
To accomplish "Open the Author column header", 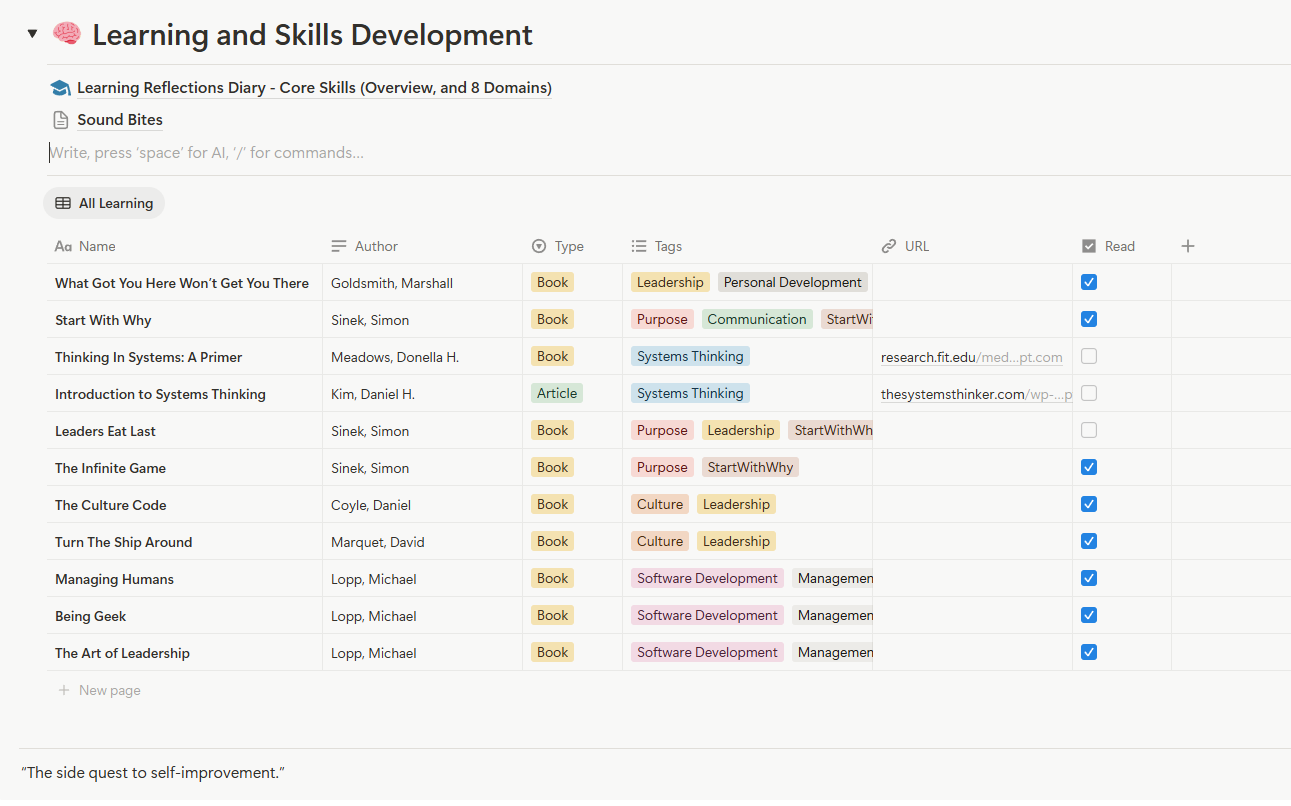I will coord(376,246).
